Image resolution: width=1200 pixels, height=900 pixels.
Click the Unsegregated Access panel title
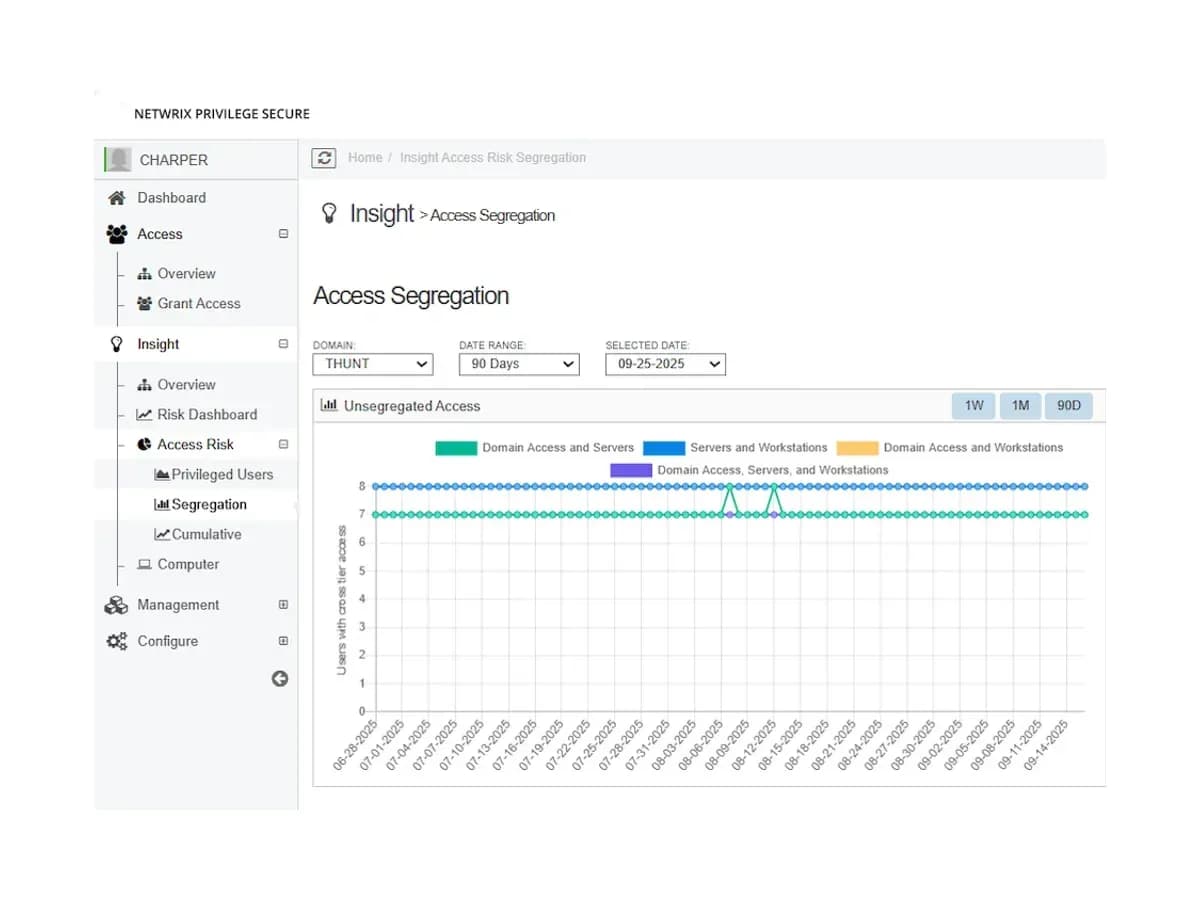(x=412, y=406)
